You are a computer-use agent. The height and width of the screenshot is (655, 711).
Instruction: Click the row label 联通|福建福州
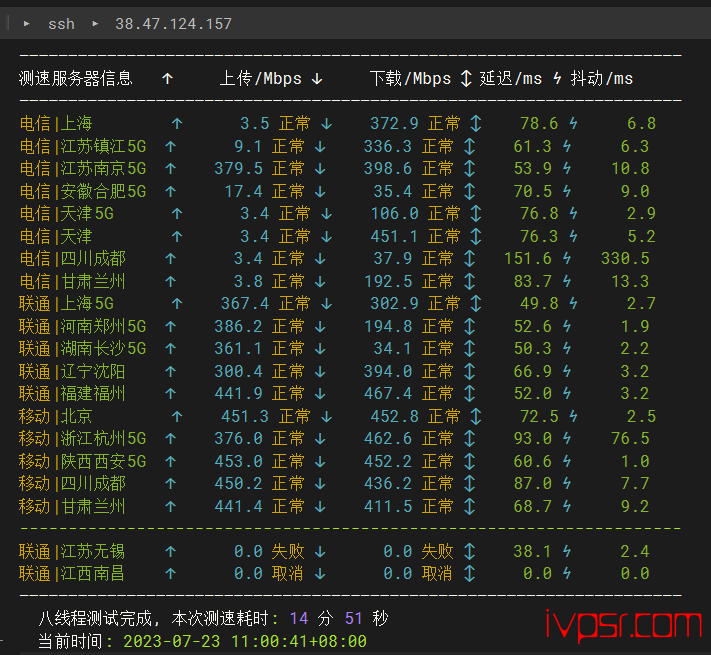click(73, 393)
